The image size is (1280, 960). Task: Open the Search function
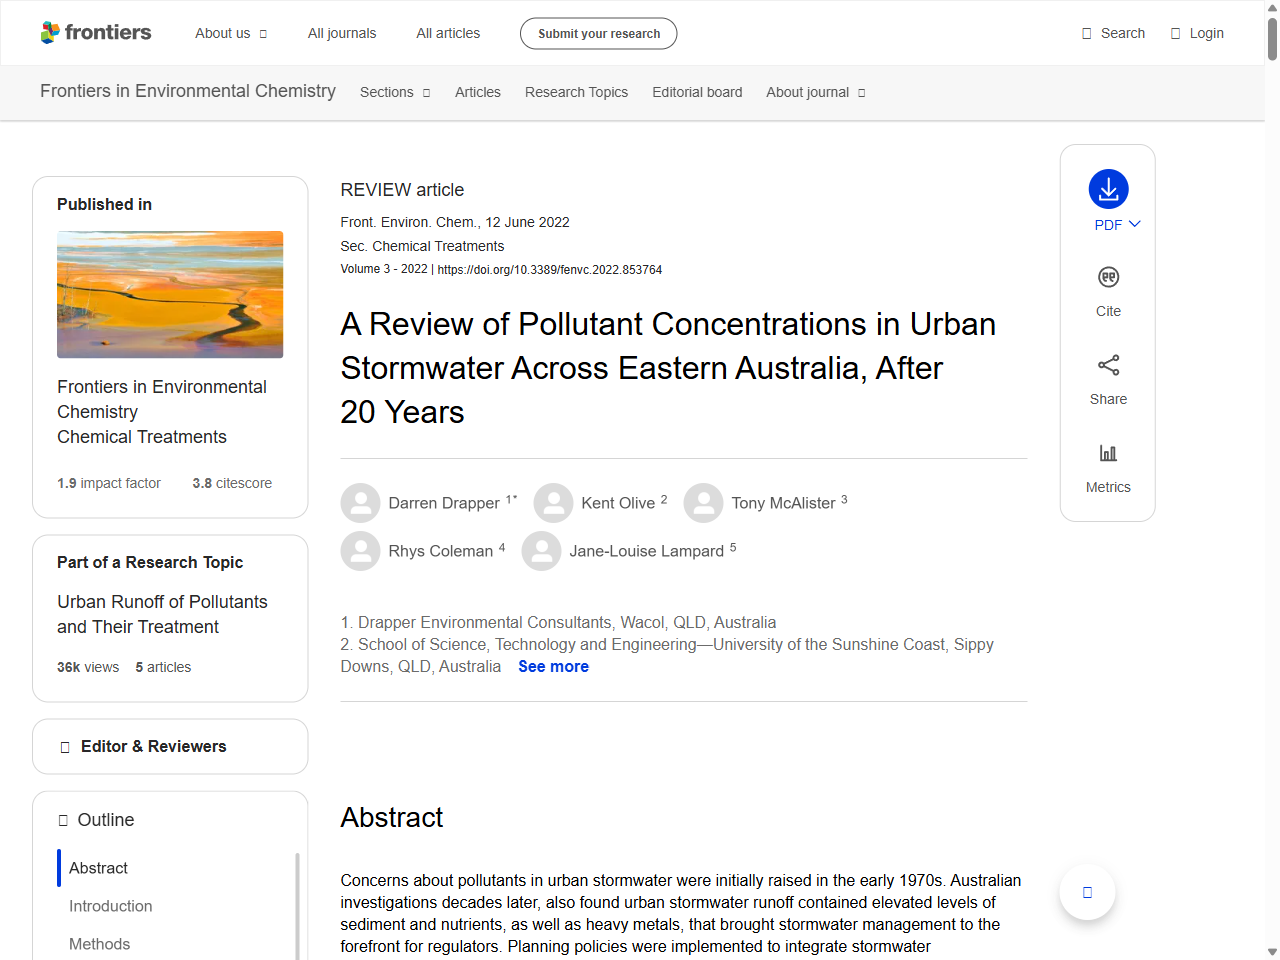(x=1112, y=32)
